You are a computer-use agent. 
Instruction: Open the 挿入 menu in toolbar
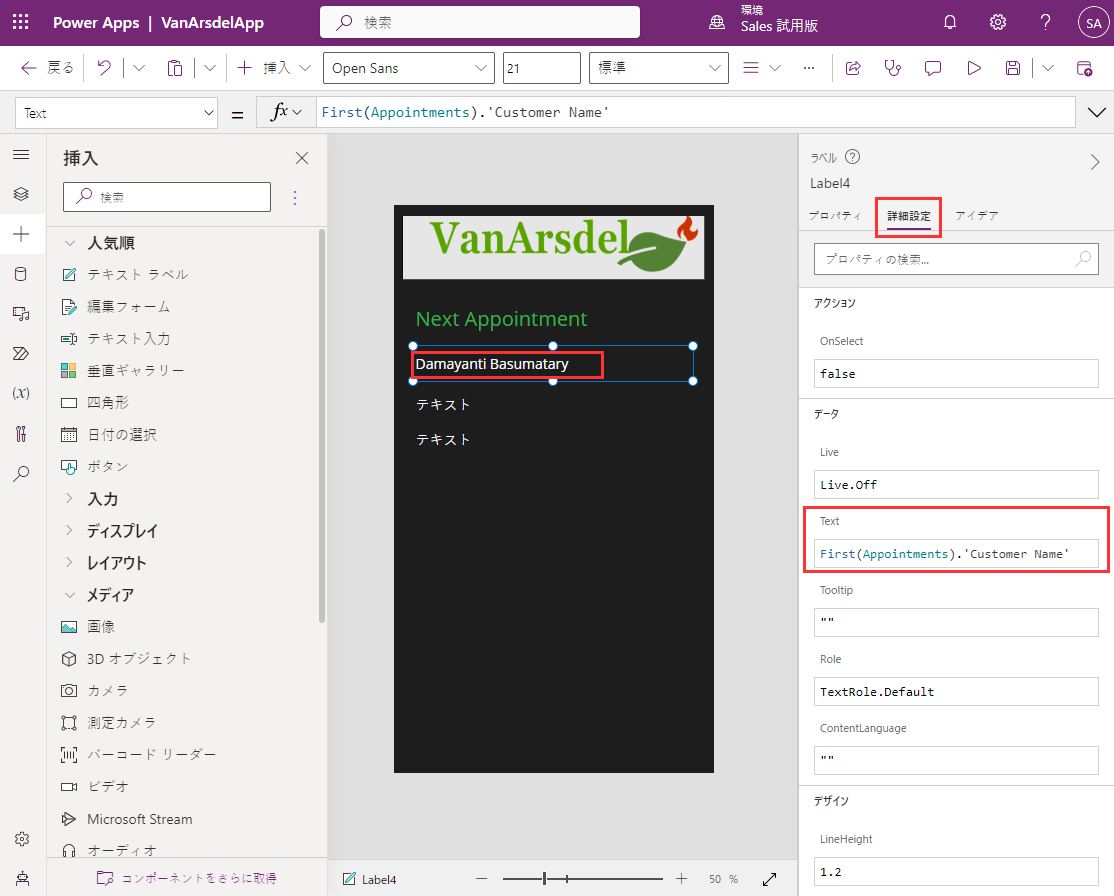[x=274, y=68]
